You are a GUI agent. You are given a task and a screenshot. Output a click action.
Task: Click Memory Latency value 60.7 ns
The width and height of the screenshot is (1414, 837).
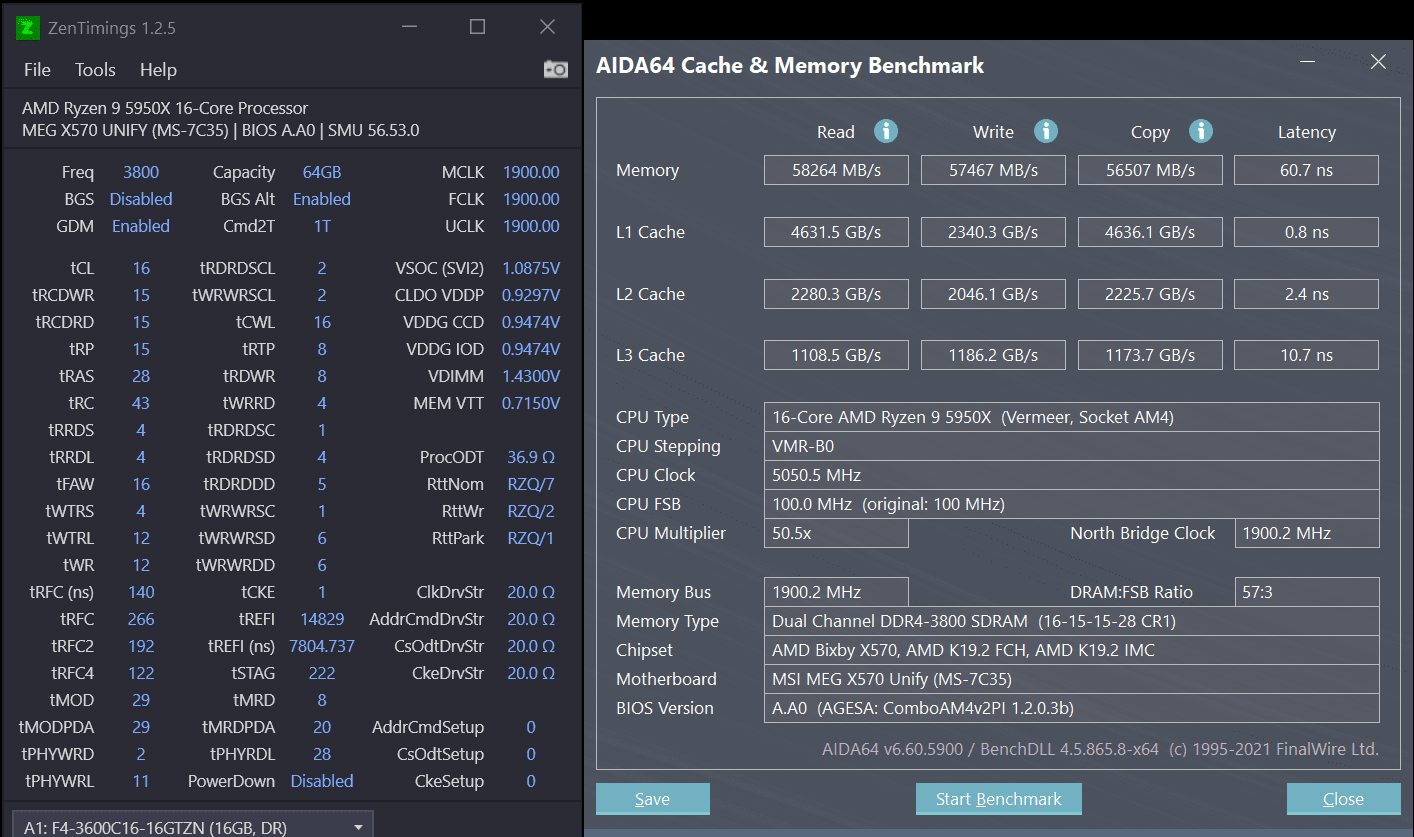coord(1306,170)
